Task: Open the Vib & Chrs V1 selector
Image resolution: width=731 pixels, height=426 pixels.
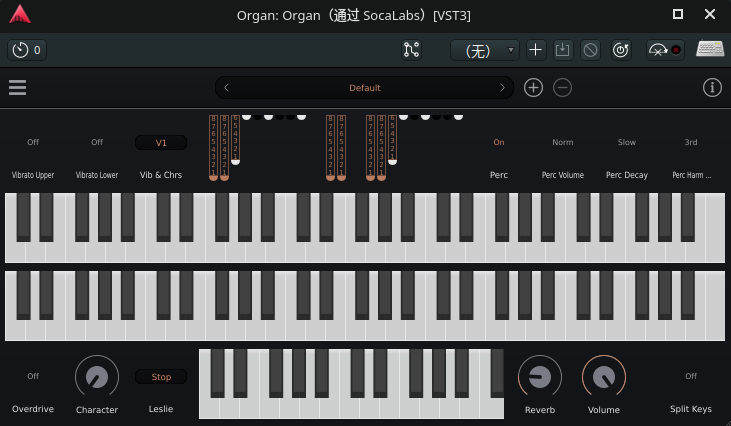Action: pos(161,143)
